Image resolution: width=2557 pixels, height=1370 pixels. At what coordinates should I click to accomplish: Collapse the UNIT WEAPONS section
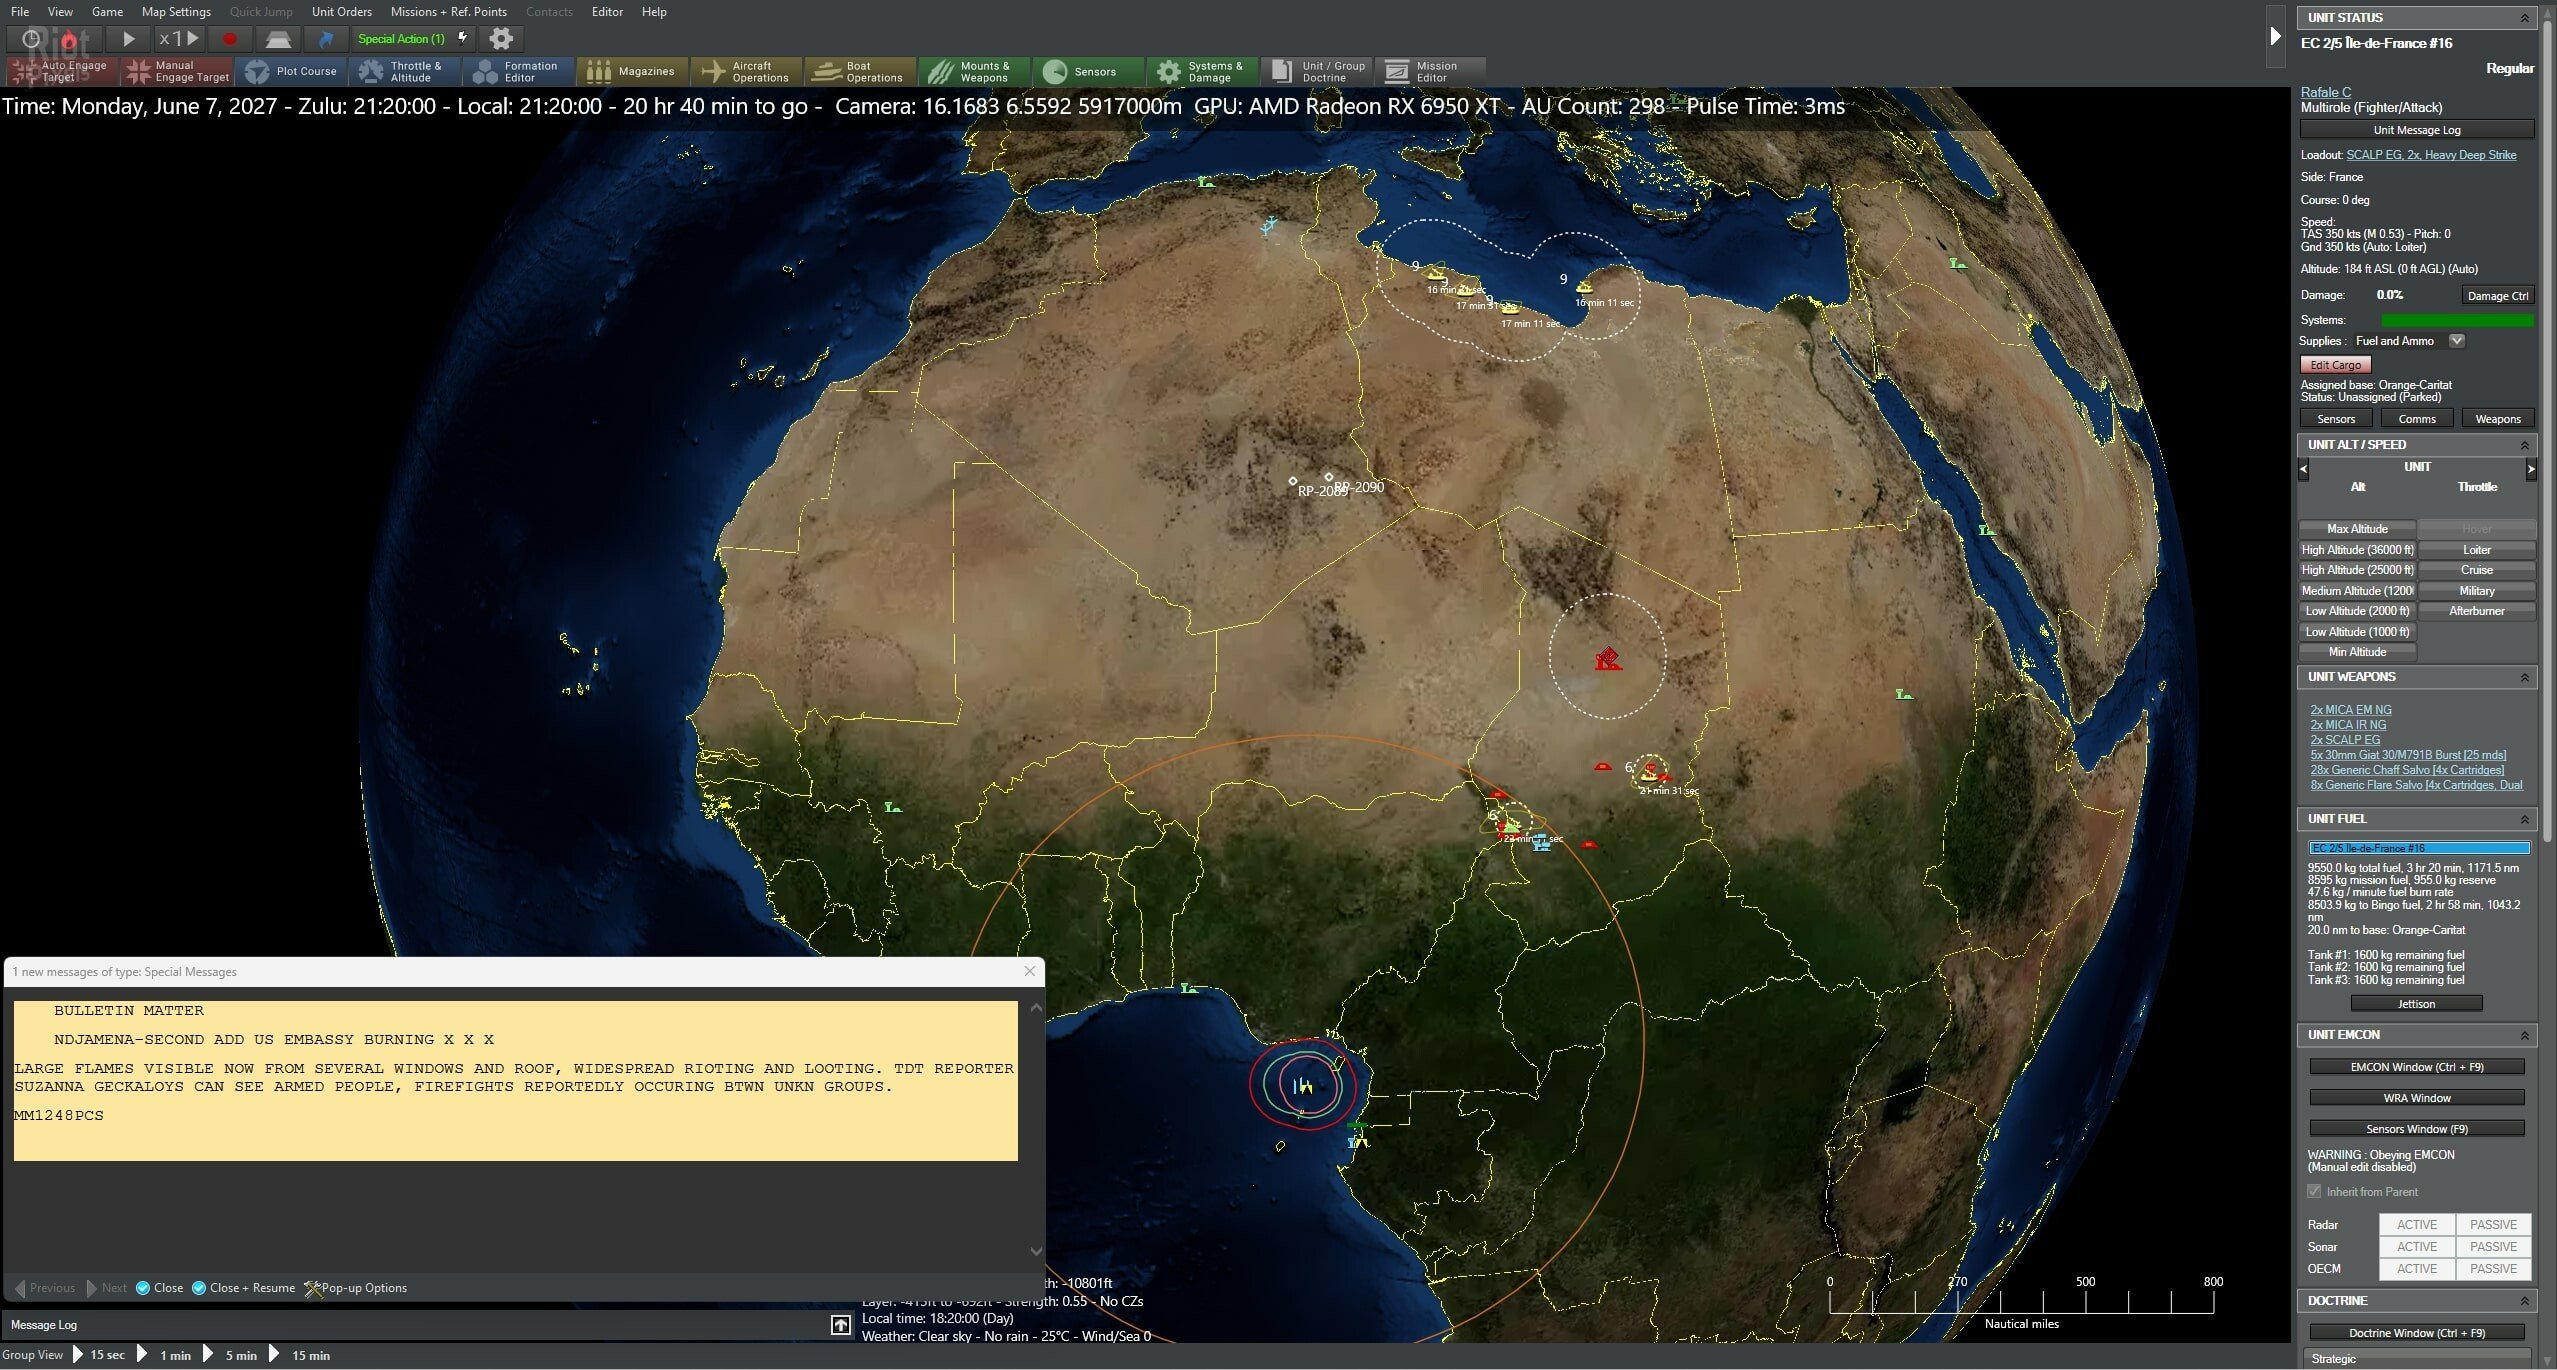[2525, 677]
